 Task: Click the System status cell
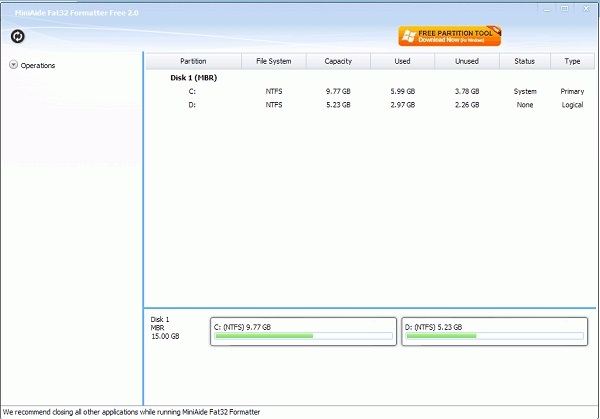tap(525, 91)
